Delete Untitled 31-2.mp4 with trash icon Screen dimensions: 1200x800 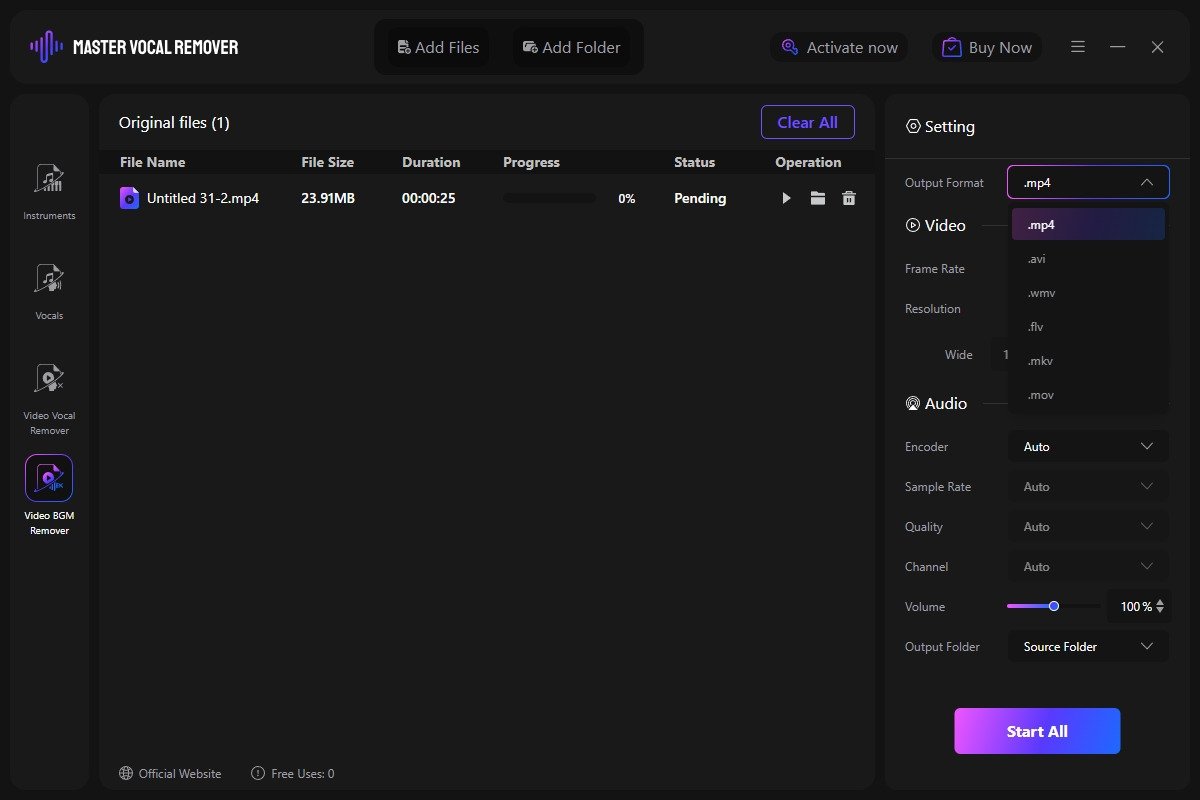(x=849, y=199)
